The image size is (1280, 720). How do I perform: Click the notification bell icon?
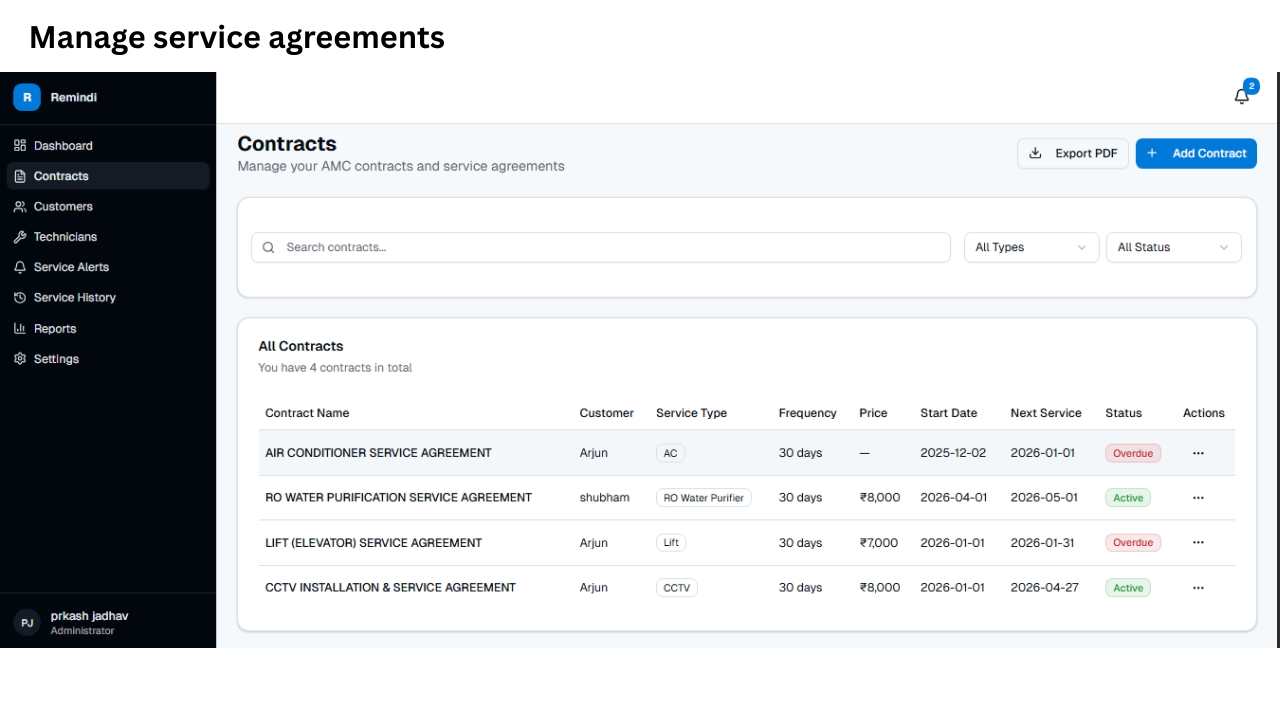1242,96
